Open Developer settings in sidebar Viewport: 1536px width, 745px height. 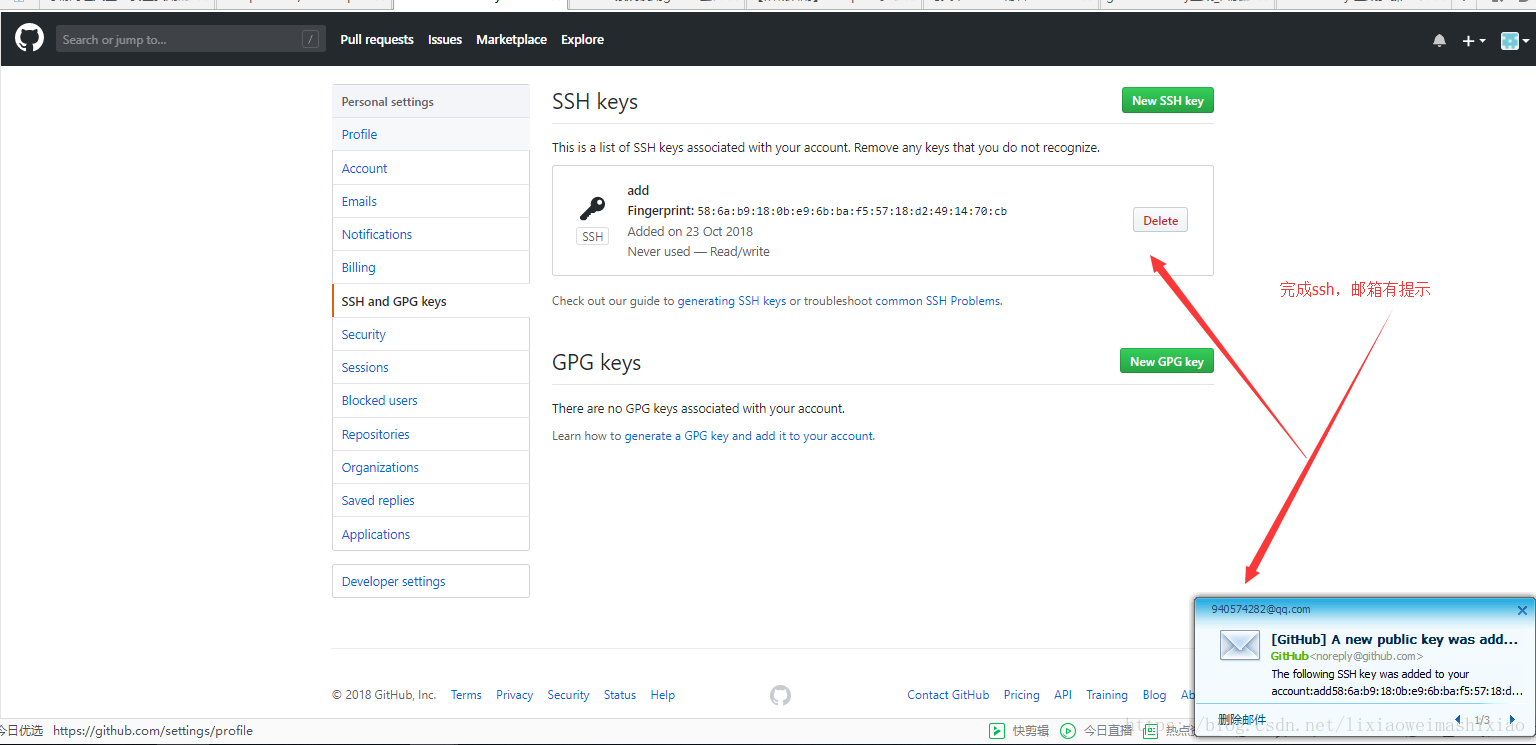431,581
